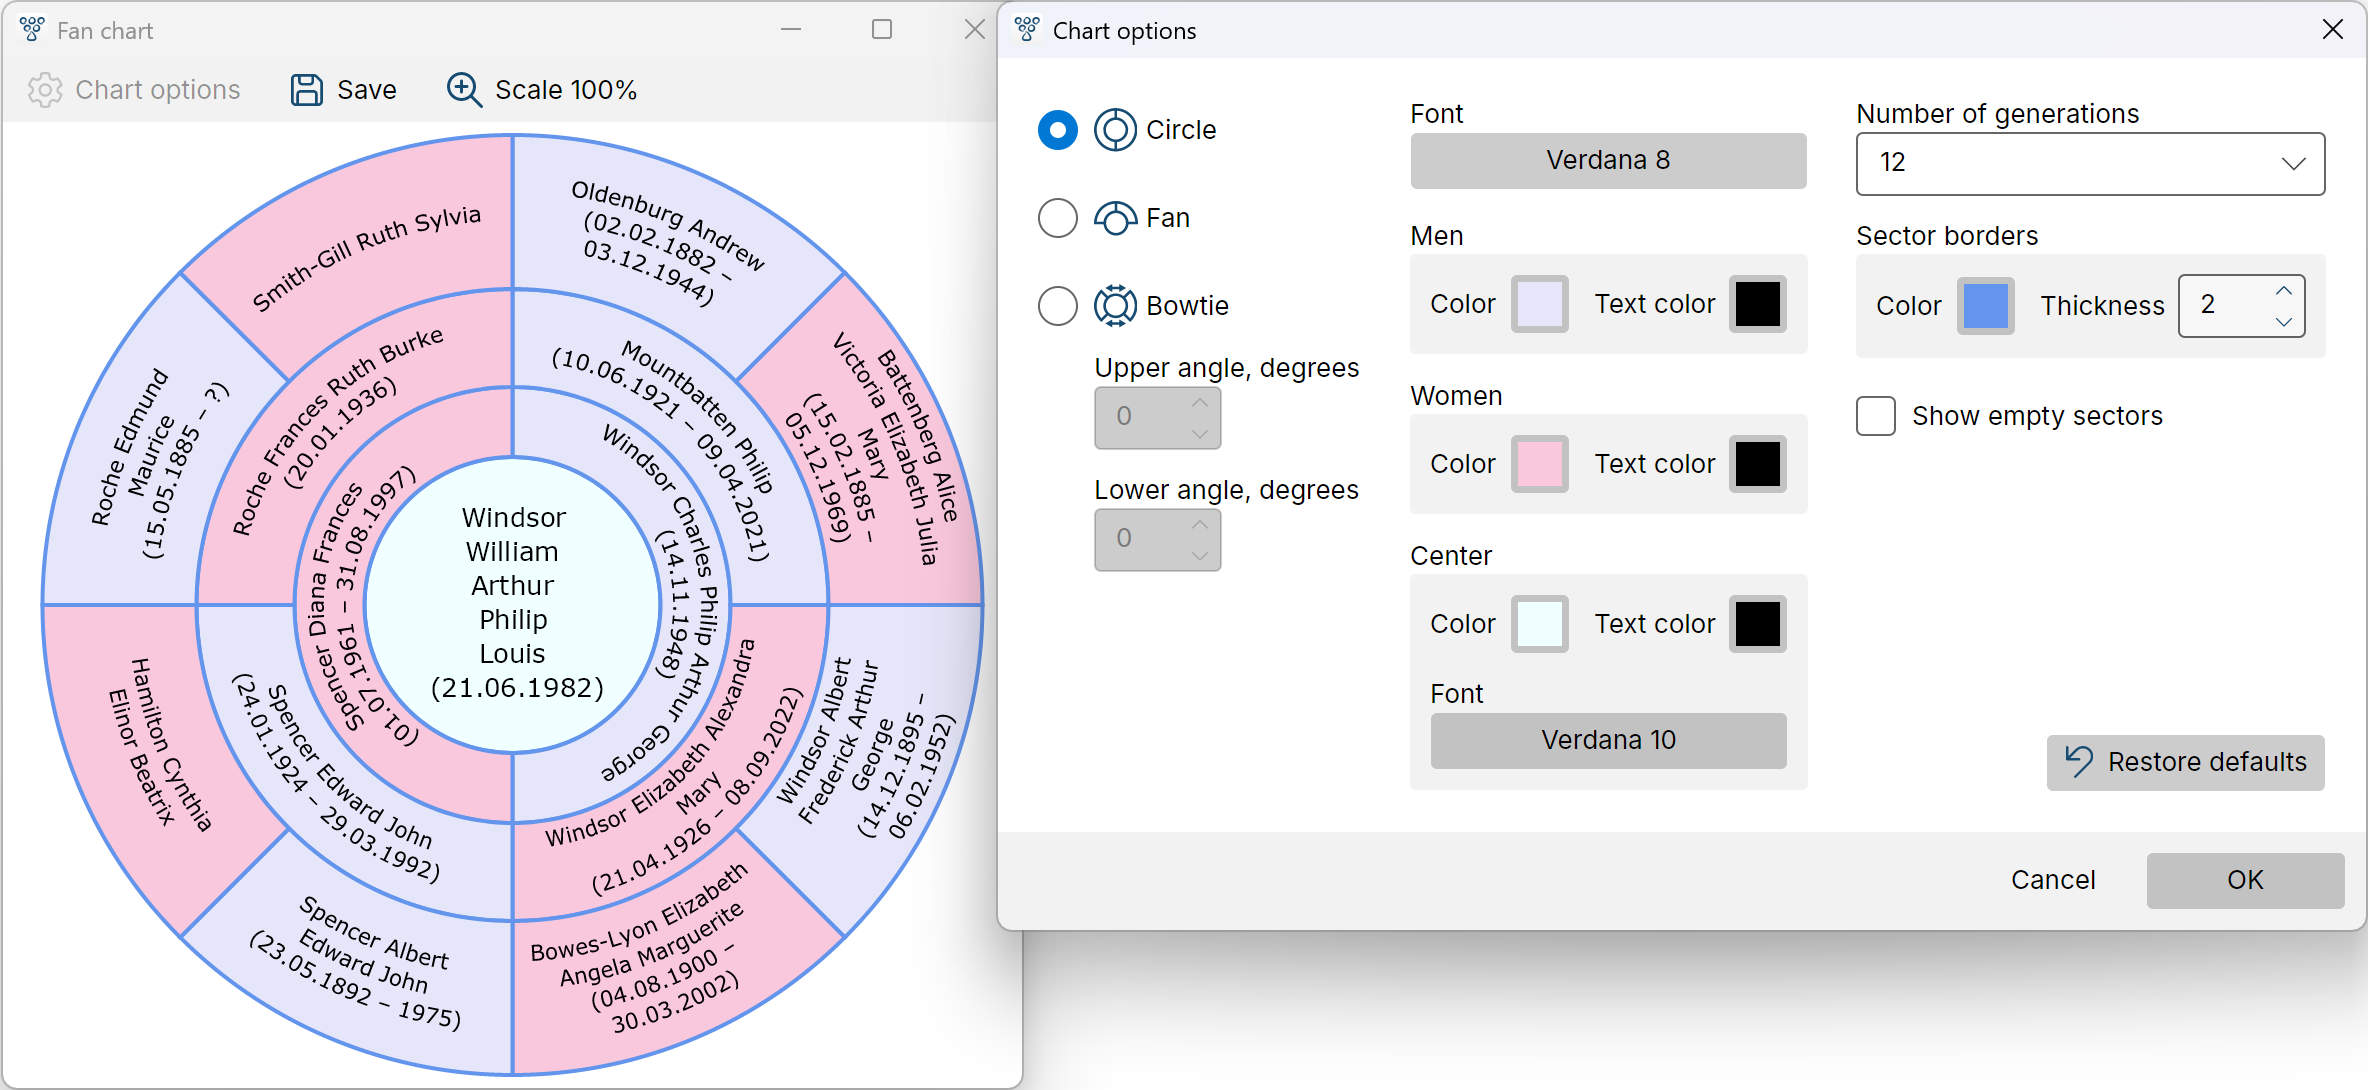
Task: Decrease the sector border Thickness value
Action: (2284, 321)
